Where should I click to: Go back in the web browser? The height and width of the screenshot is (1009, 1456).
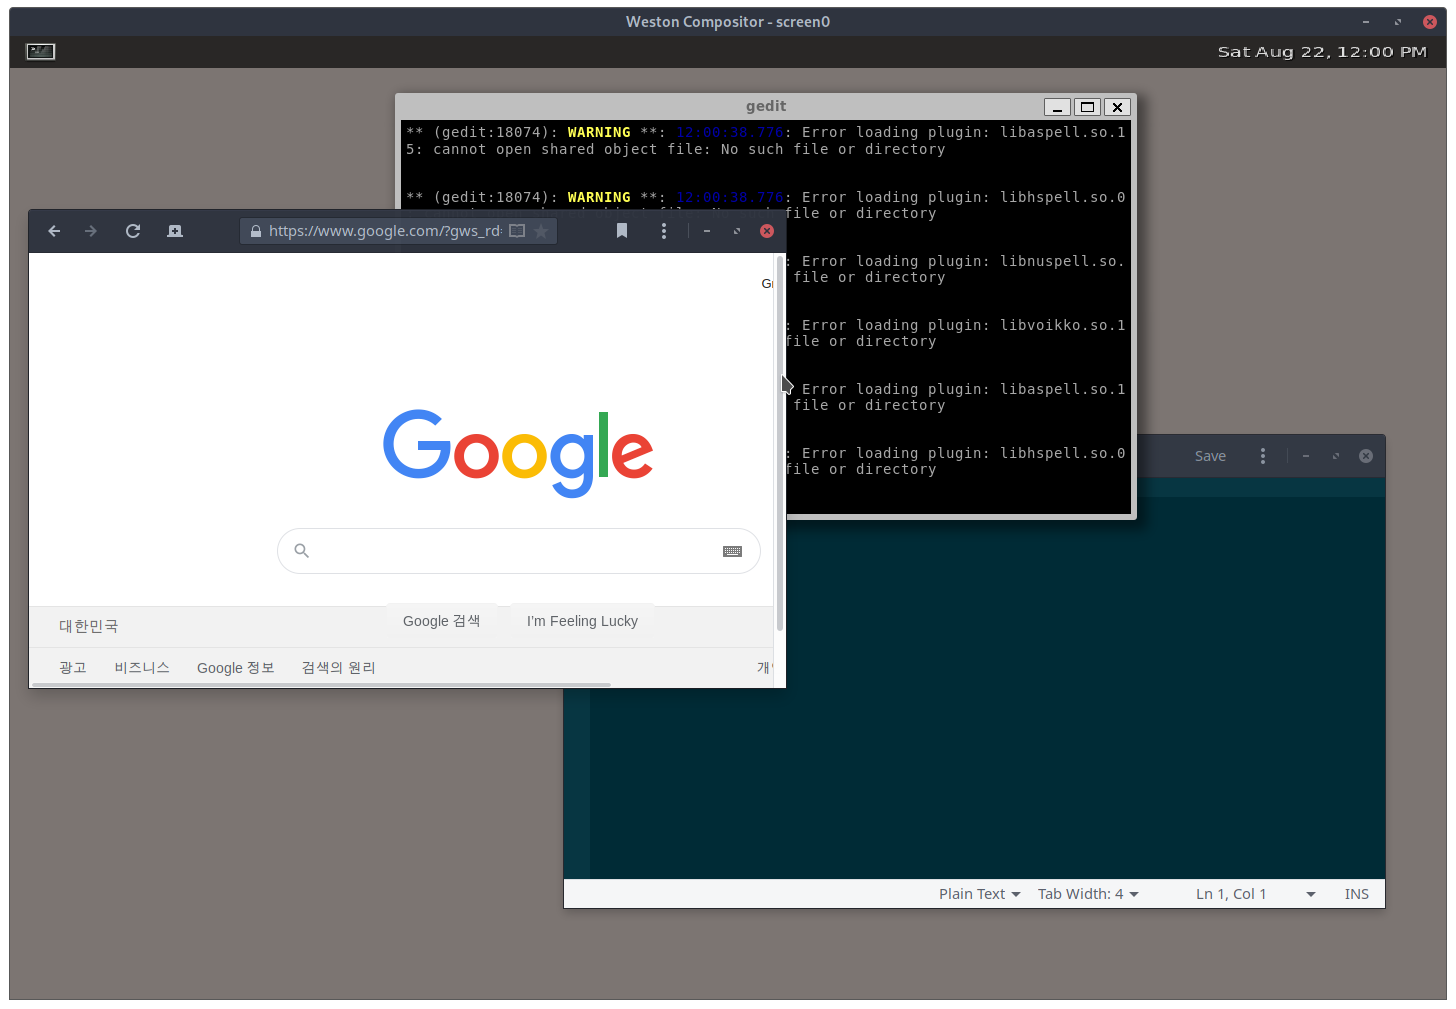pos(54,231)
